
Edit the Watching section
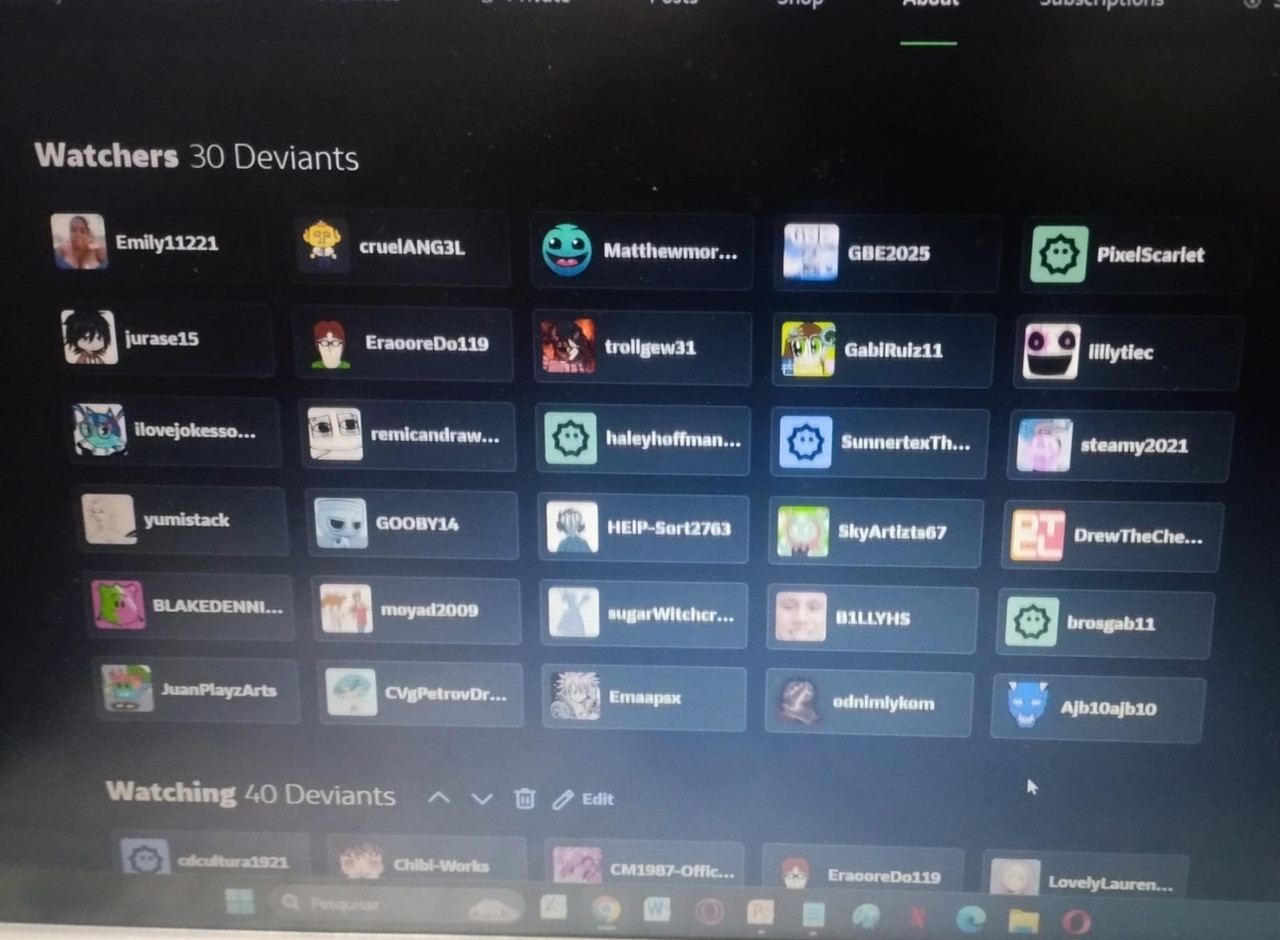coord(584,799)
